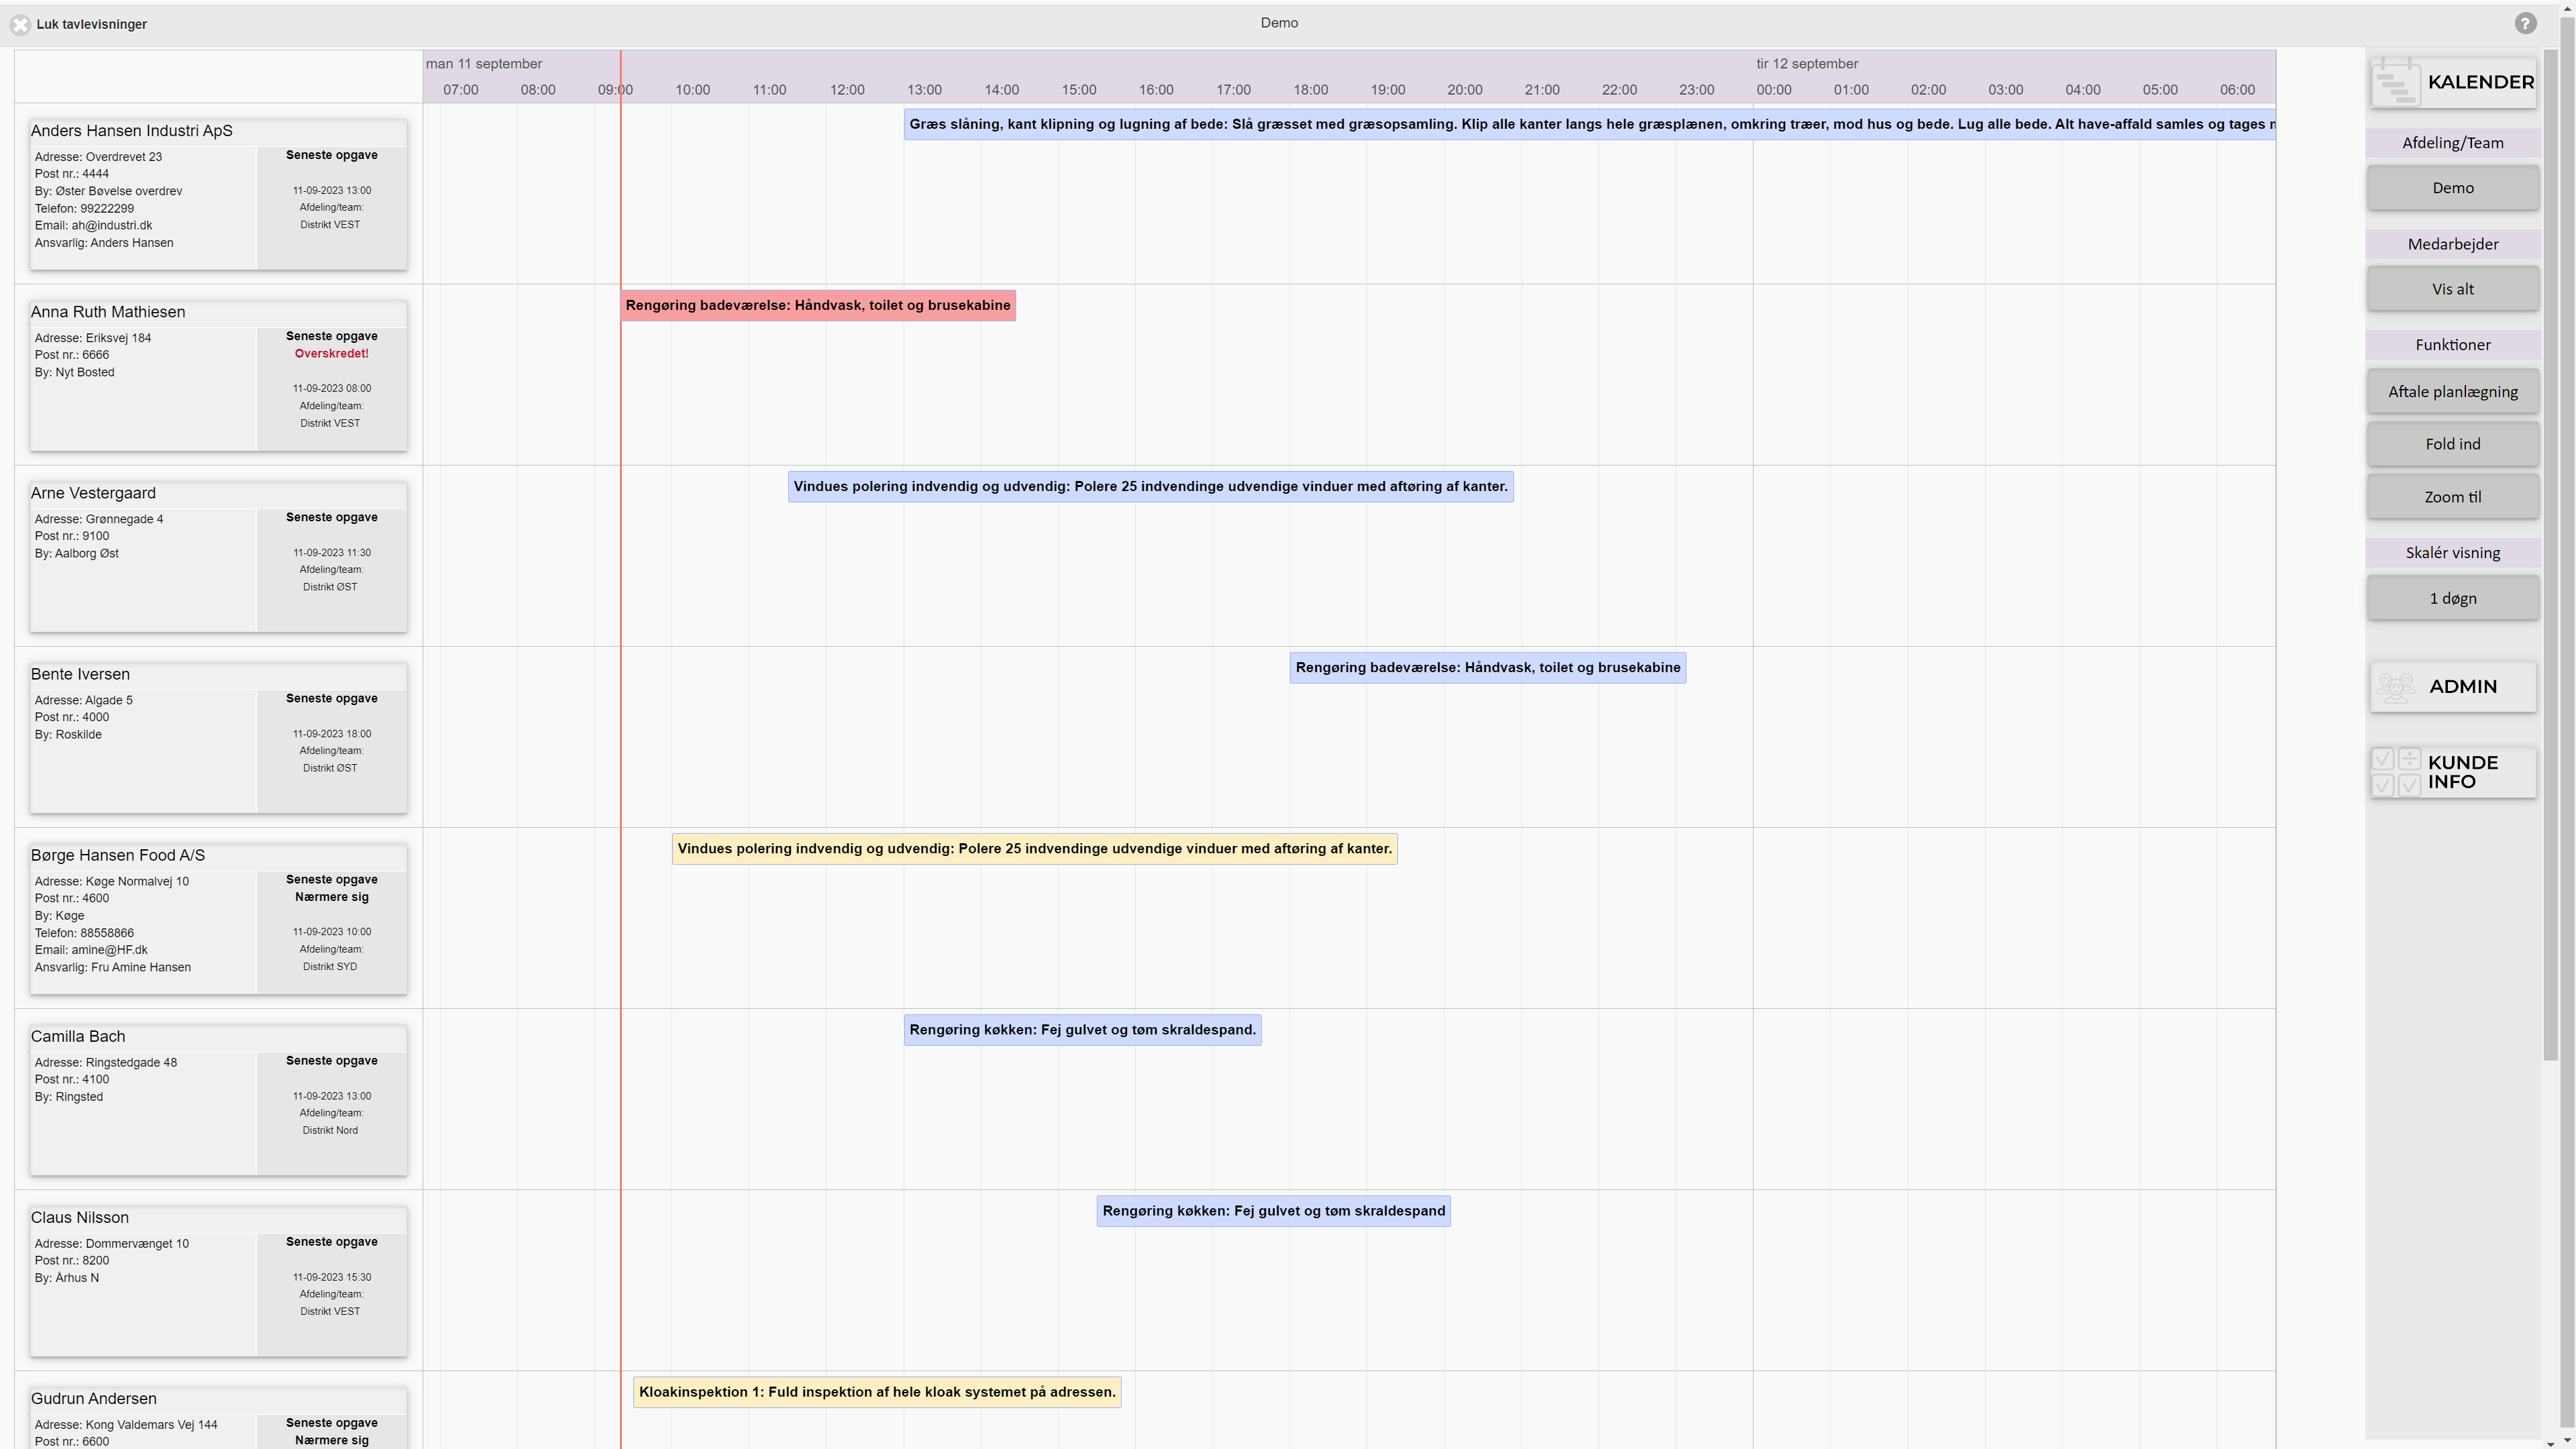Open the Camilla Bach card title
Screen dimensions: 2576x1449
pos(78,1036)
